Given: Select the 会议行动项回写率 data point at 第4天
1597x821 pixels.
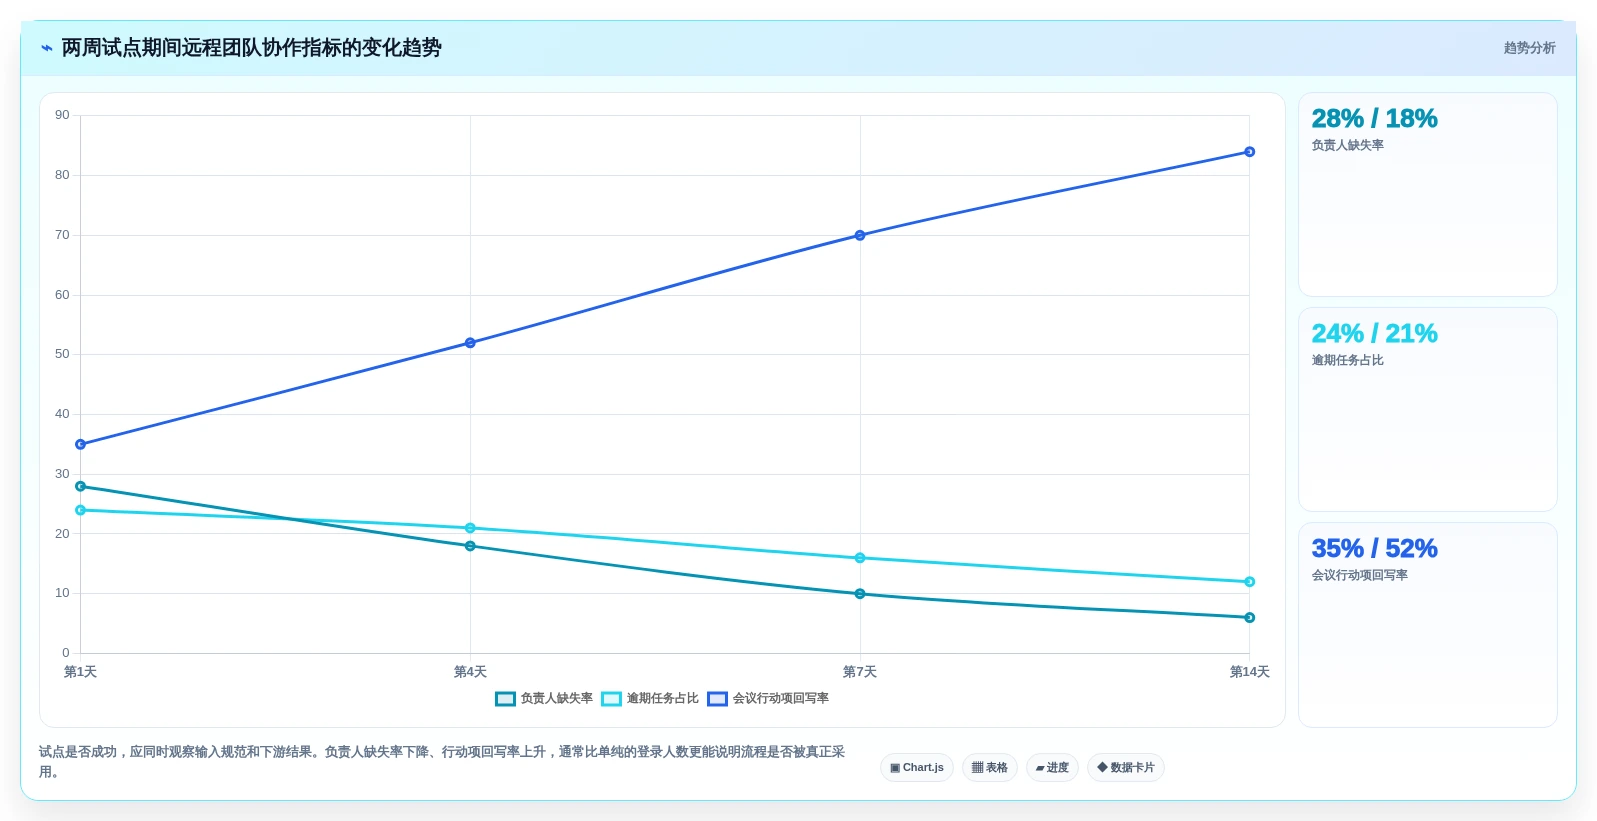Looking at the screenshot, I should click(x=470, y=343).
